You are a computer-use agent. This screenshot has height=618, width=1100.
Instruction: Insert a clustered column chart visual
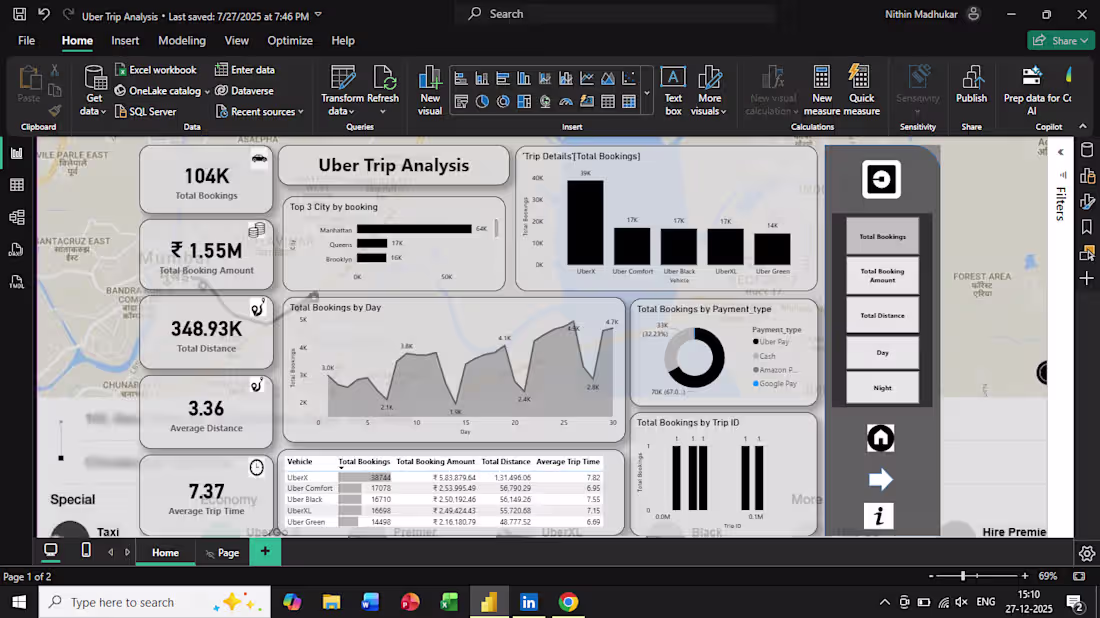(524, 79)
